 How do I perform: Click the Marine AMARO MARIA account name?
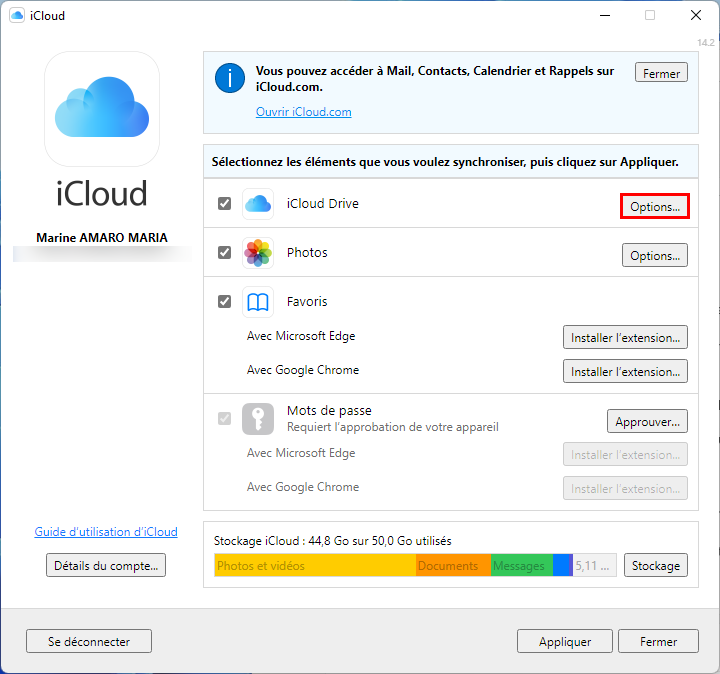(102, 237)
